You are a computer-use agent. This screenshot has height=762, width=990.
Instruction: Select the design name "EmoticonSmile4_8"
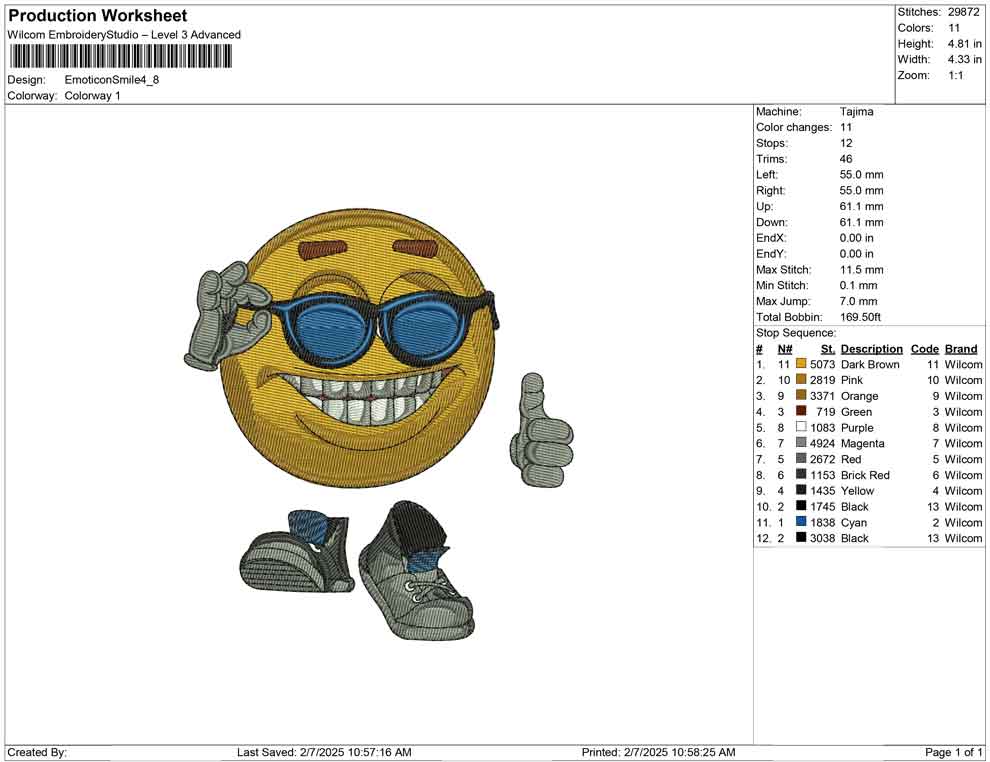point(112,80)
